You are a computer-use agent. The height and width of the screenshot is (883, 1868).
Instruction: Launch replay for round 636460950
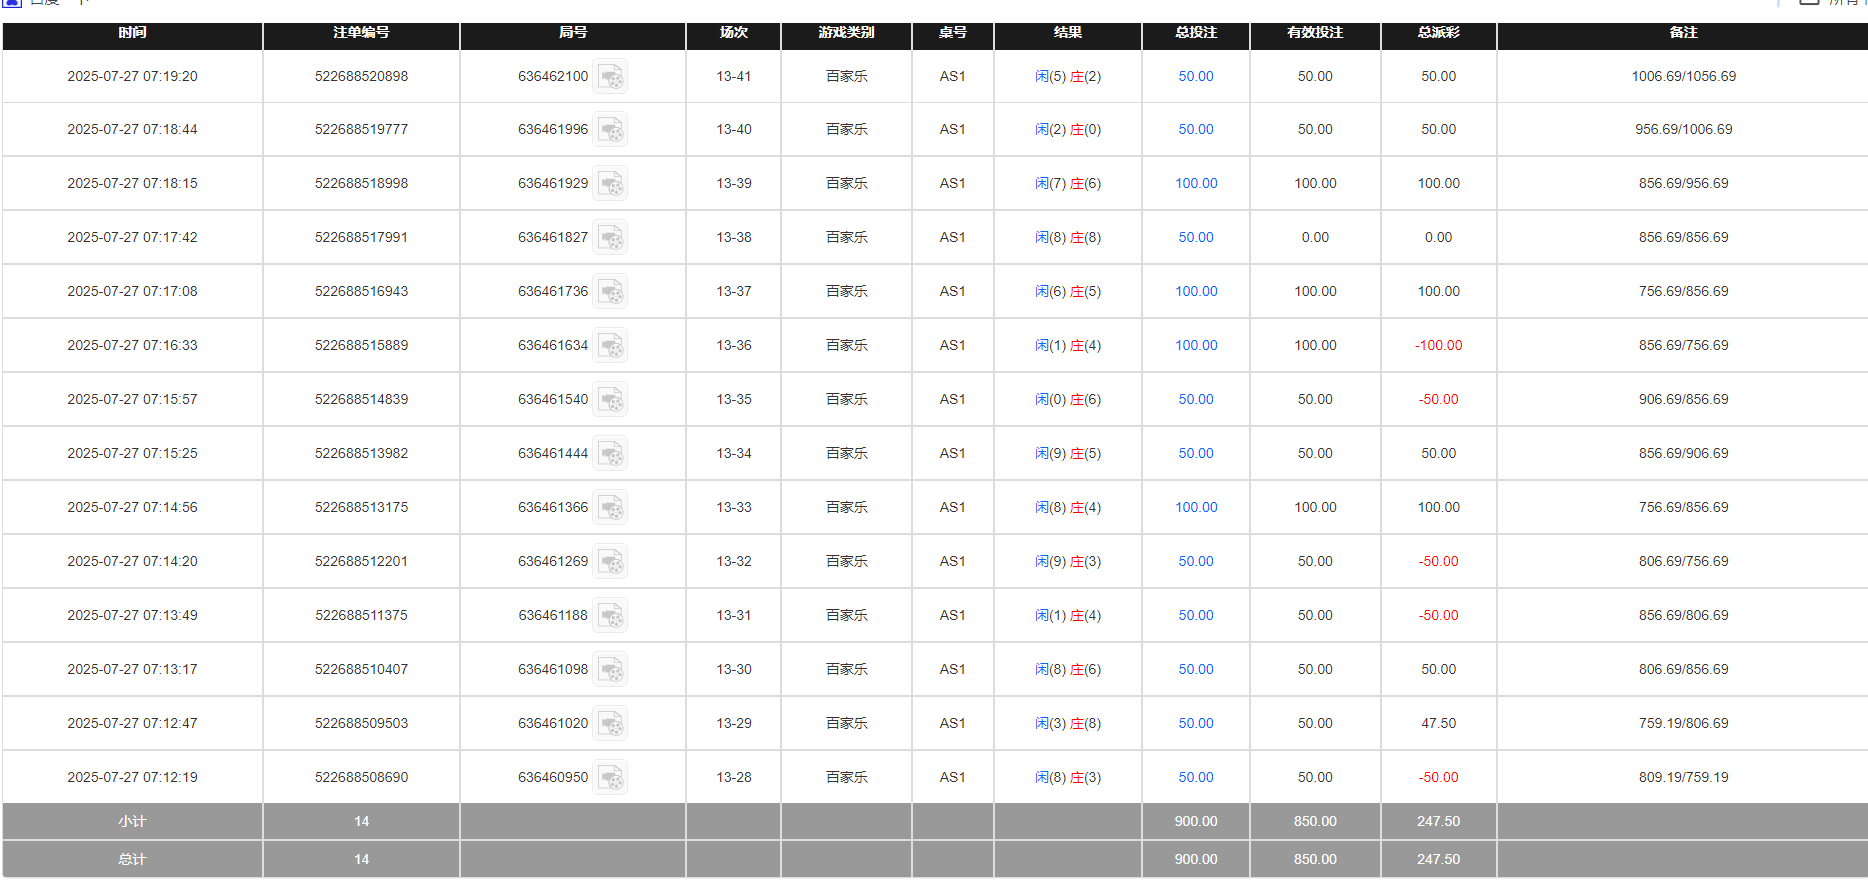610,778
